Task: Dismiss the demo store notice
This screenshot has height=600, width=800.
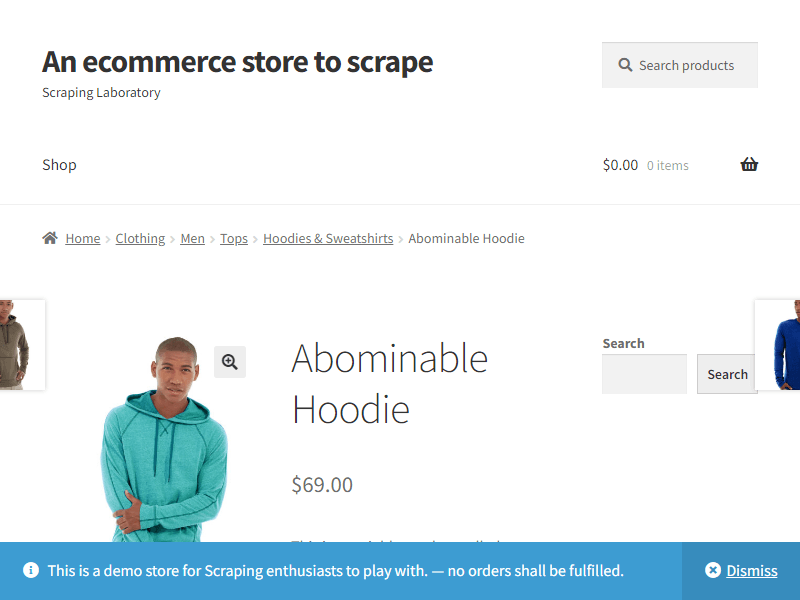Action: [x=752, y=570]
